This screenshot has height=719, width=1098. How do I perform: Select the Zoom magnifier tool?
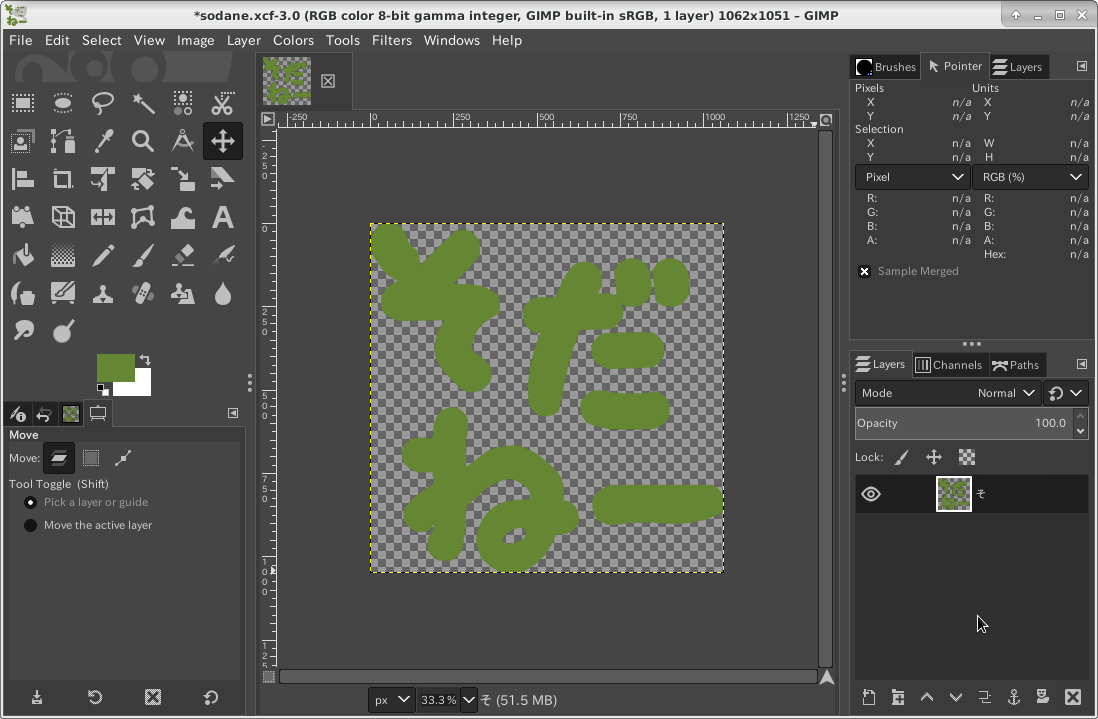coord(143,141)
